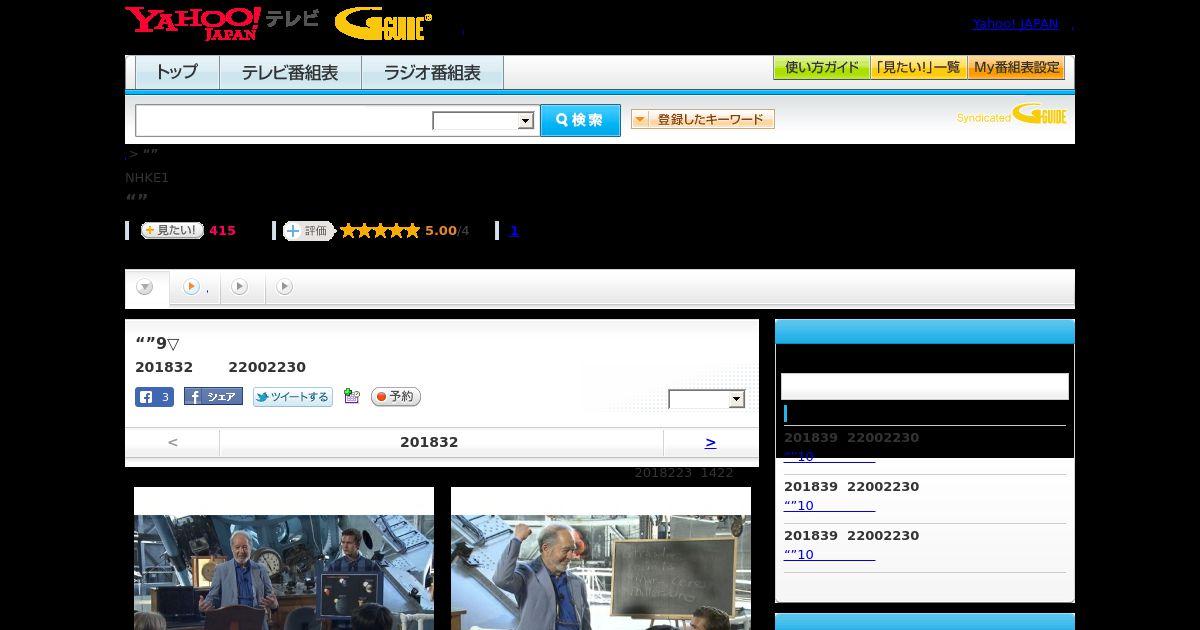
Task: Expand the dropdown inside the search bar
Action: [483, 121]
